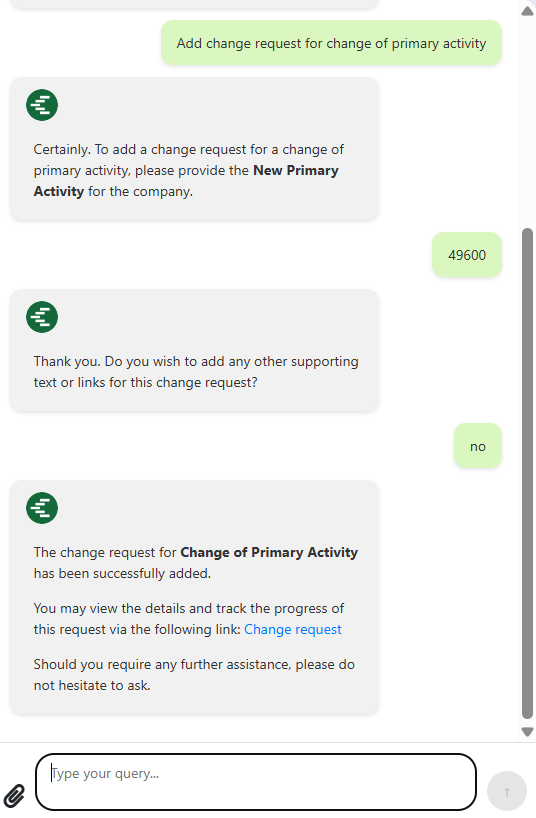Click the 'Should you require any further assistance' text

194,675
